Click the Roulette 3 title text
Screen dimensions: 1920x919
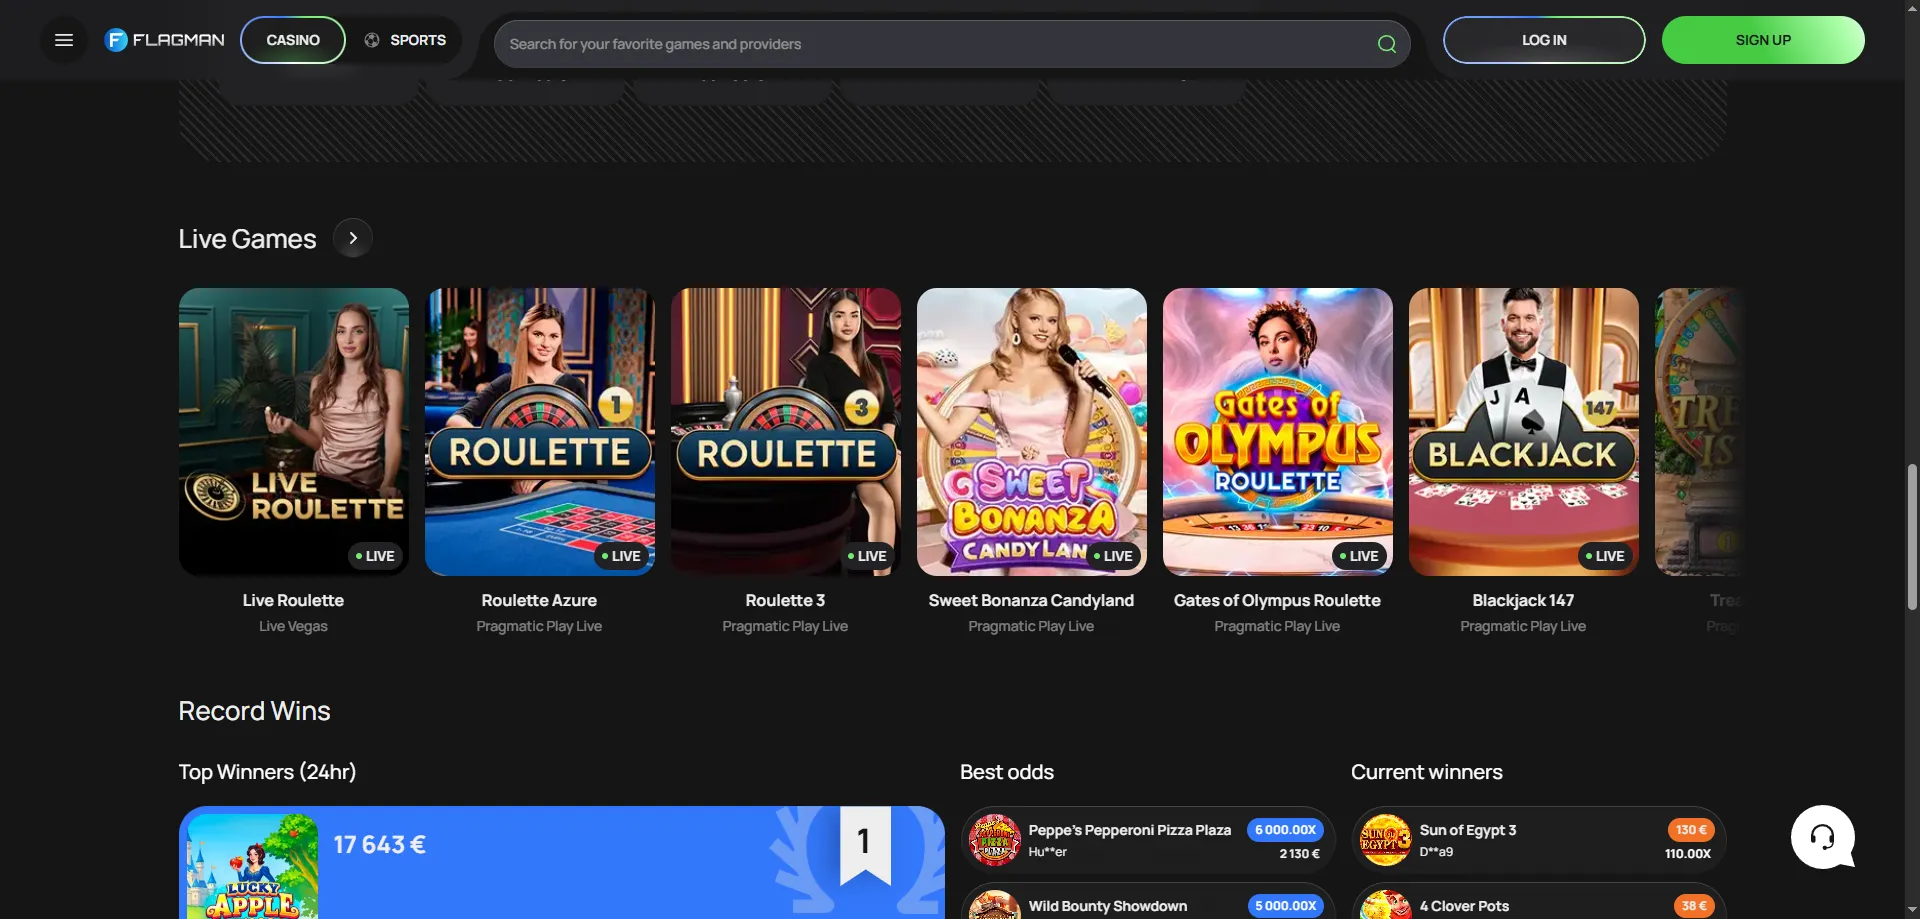(x=785, y=600)
